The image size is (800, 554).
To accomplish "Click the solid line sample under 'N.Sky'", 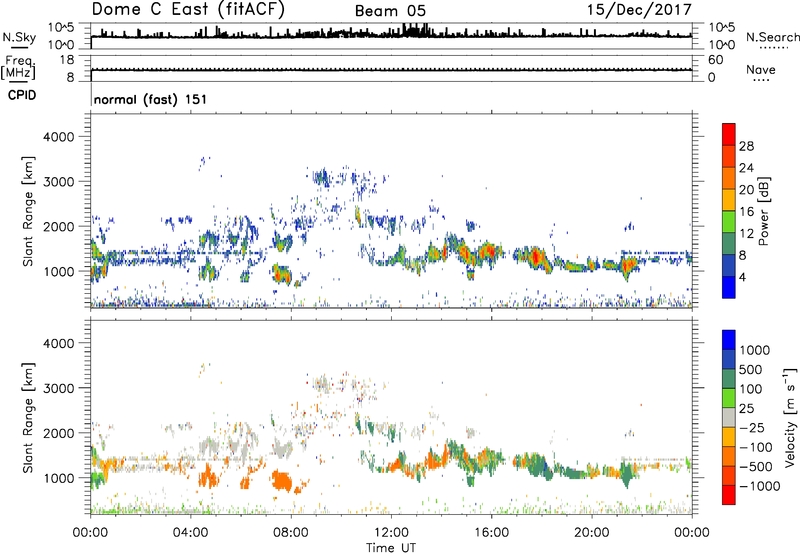I will pyautogui.click(x=19, y=47).
